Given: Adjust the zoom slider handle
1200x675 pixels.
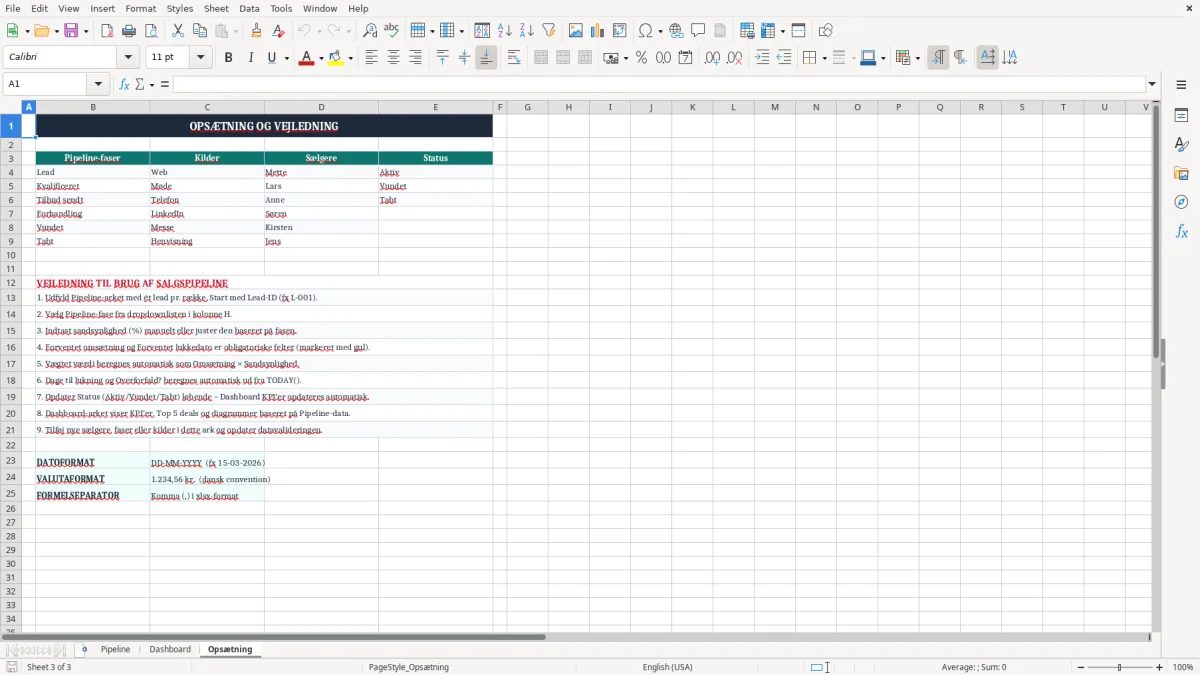Looking at the screenshot, I should click(x=1120, y=667).
